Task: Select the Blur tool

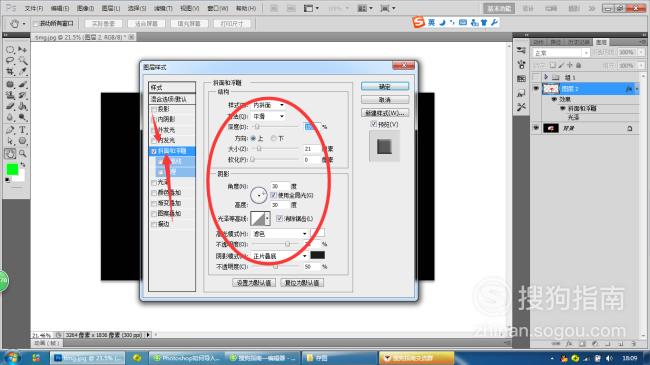Action: pos(10,117)
